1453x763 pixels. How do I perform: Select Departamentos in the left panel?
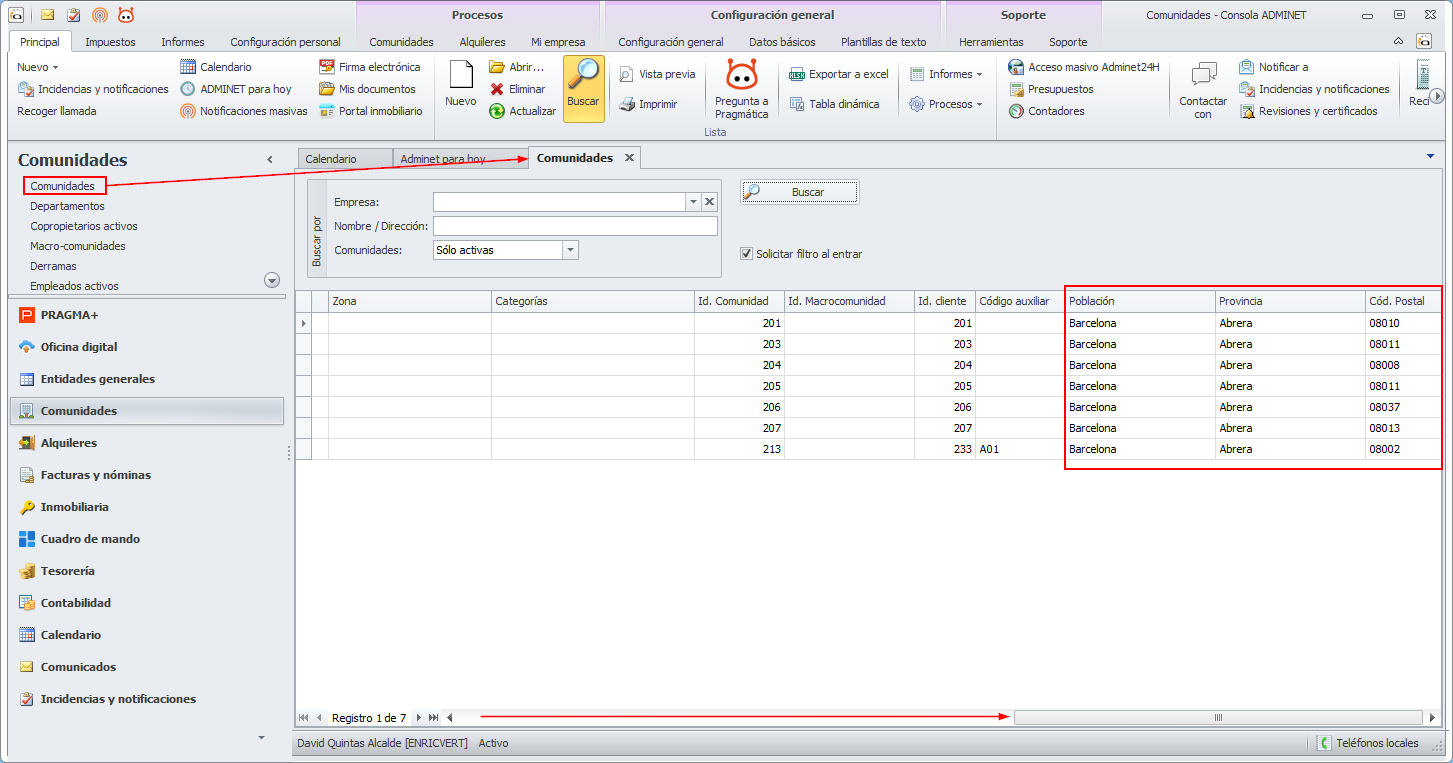click(x=67, y=206)
